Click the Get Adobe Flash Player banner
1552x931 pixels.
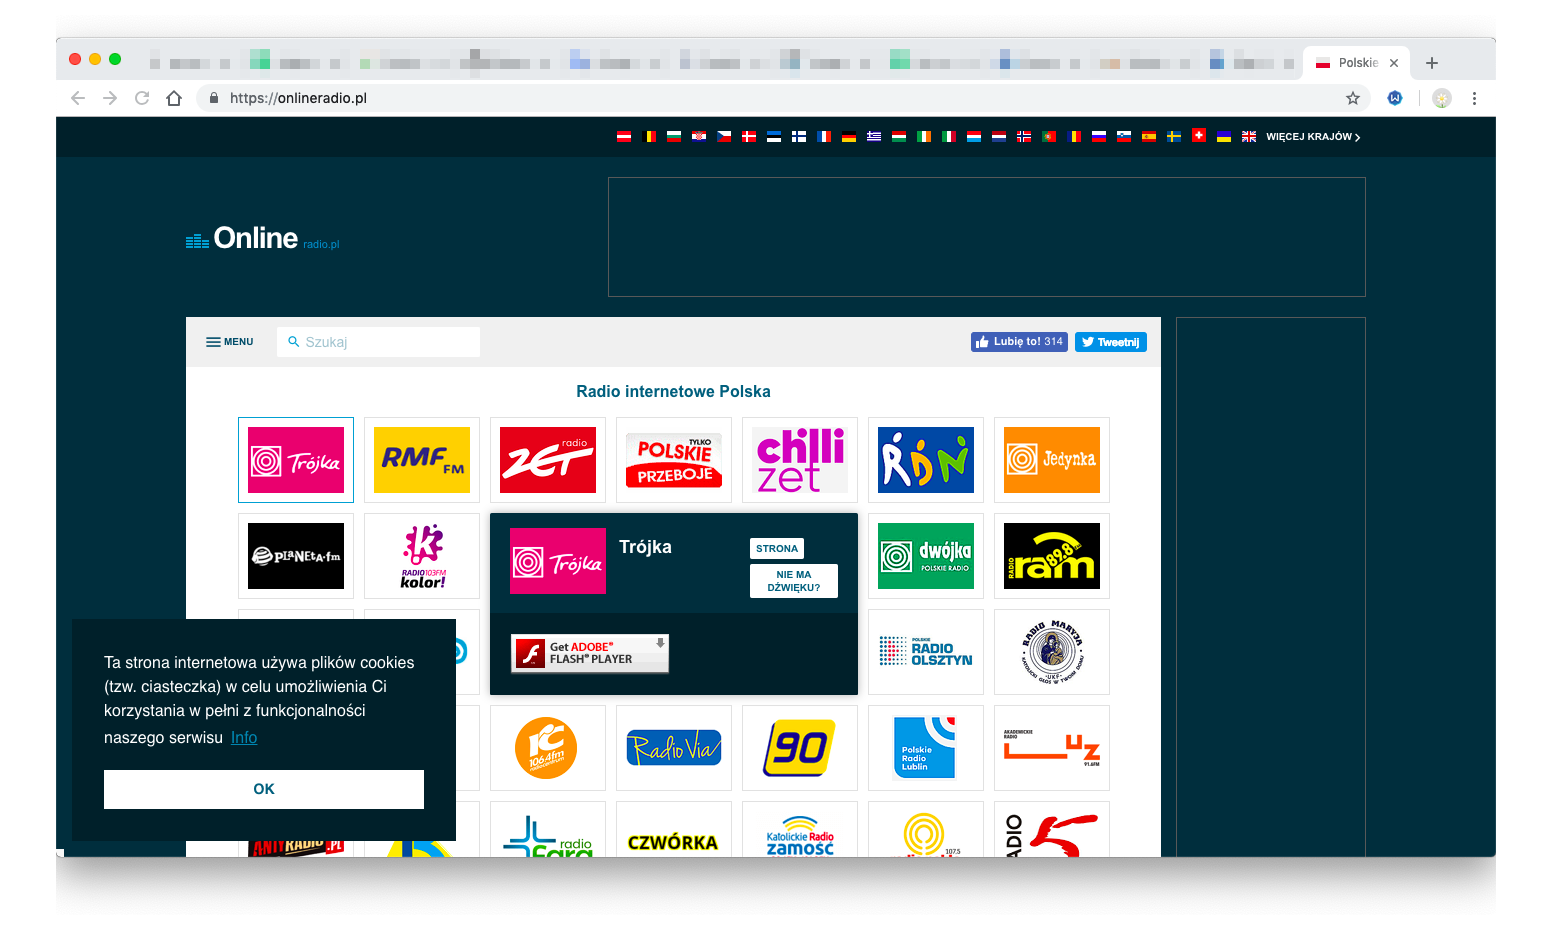click(x=589, y=653)
